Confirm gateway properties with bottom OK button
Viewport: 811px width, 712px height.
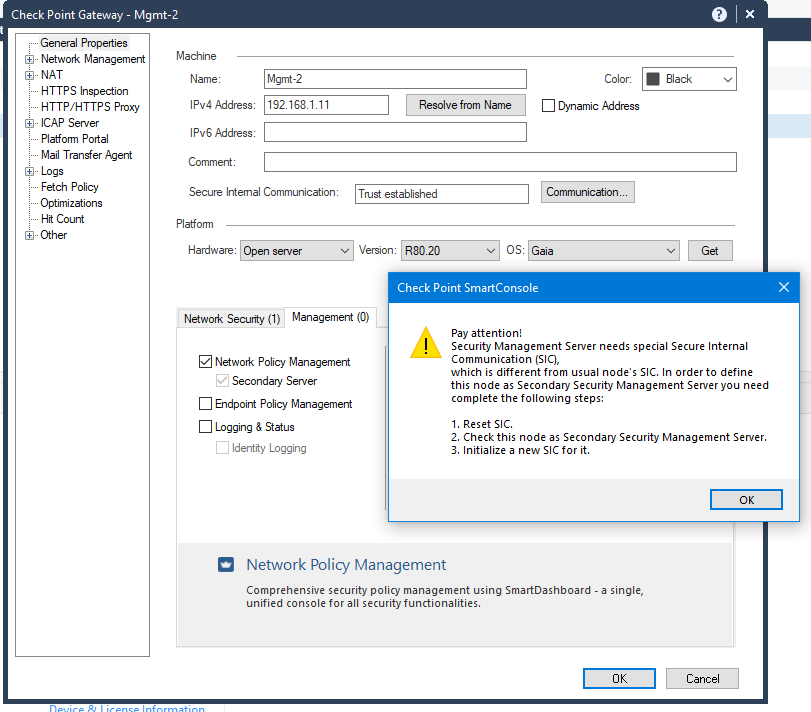[x=619, y=678]
